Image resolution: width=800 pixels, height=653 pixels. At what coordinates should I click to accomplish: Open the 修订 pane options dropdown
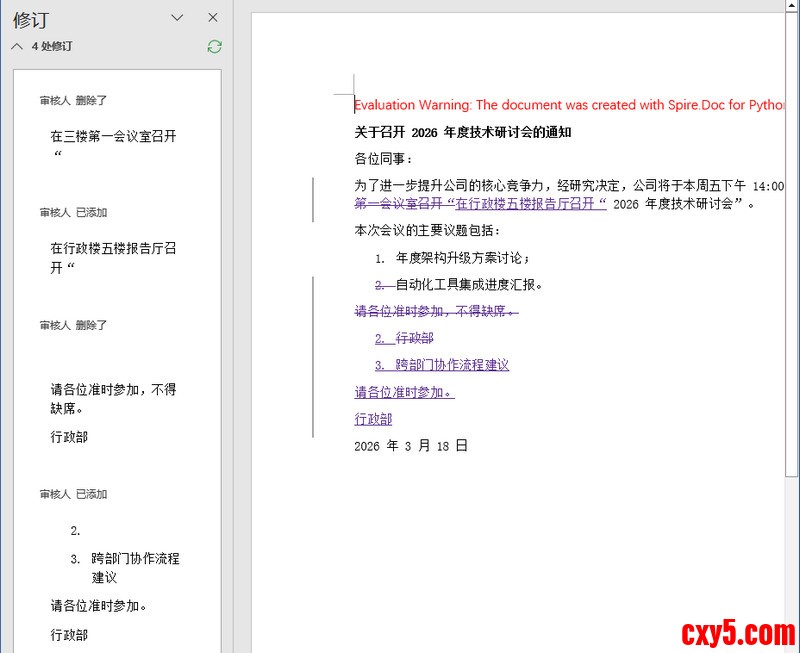click(x=177, y=18)
